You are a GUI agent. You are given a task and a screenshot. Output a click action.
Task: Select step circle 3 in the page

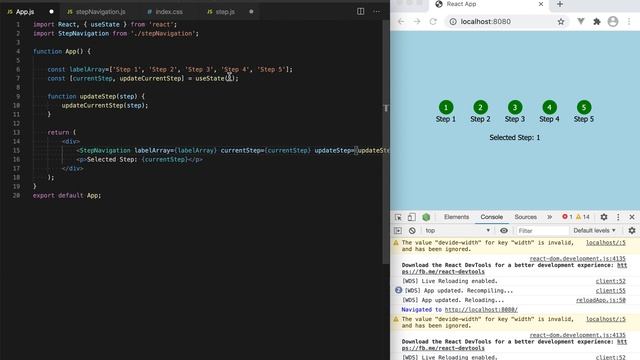pyautogui.click(x=515, y=107)
